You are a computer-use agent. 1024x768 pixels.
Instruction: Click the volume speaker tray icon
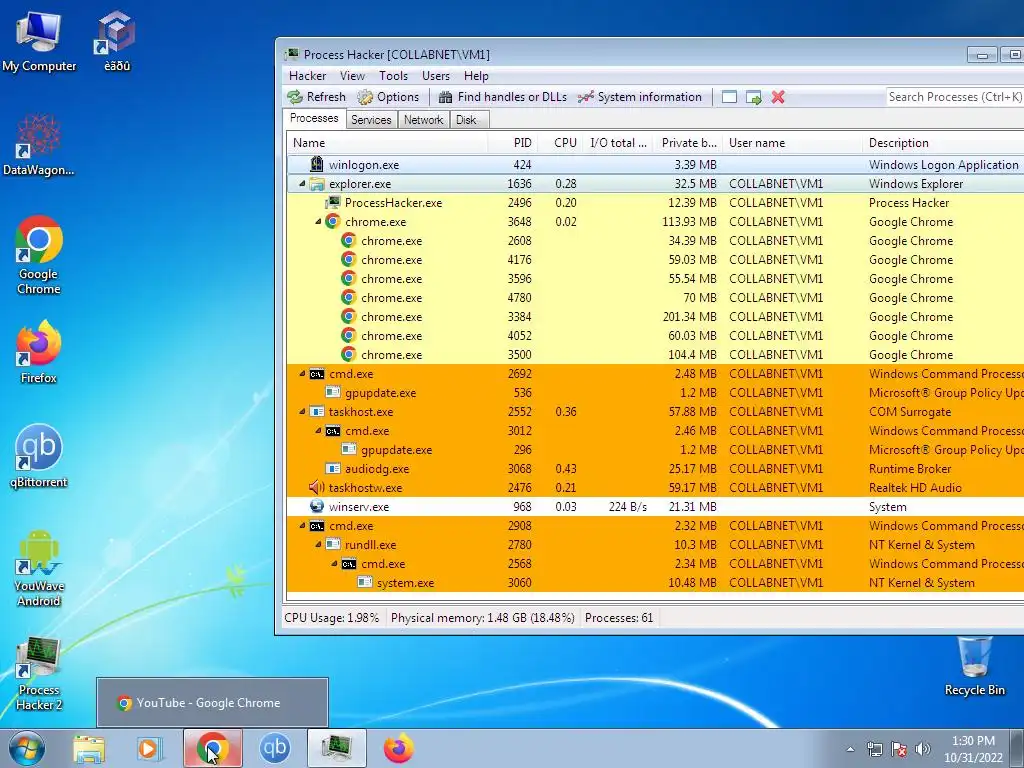point(923,749)
